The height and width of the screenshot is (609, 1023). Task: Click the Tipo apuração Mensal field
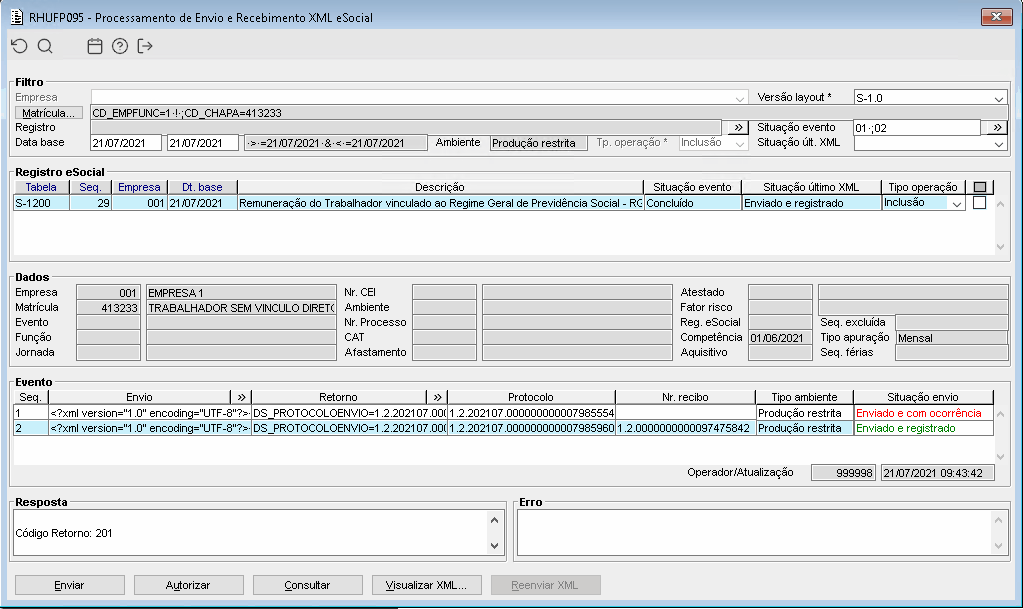951,338
